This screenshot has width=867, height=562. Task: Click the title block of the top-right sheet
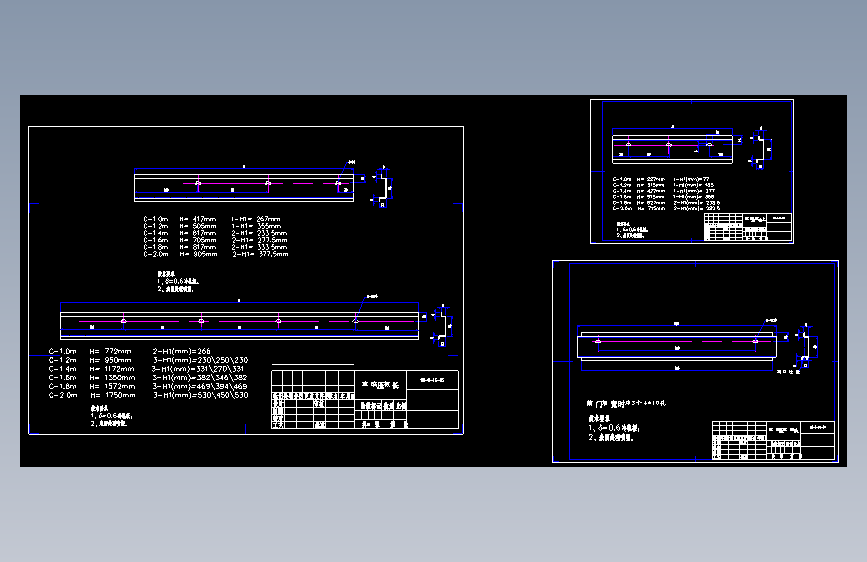tap(748, 227)
